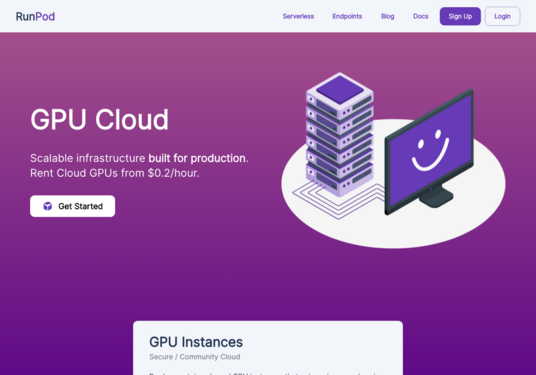
Task: Click the RunPod logo
Action: tap(35, 16)
